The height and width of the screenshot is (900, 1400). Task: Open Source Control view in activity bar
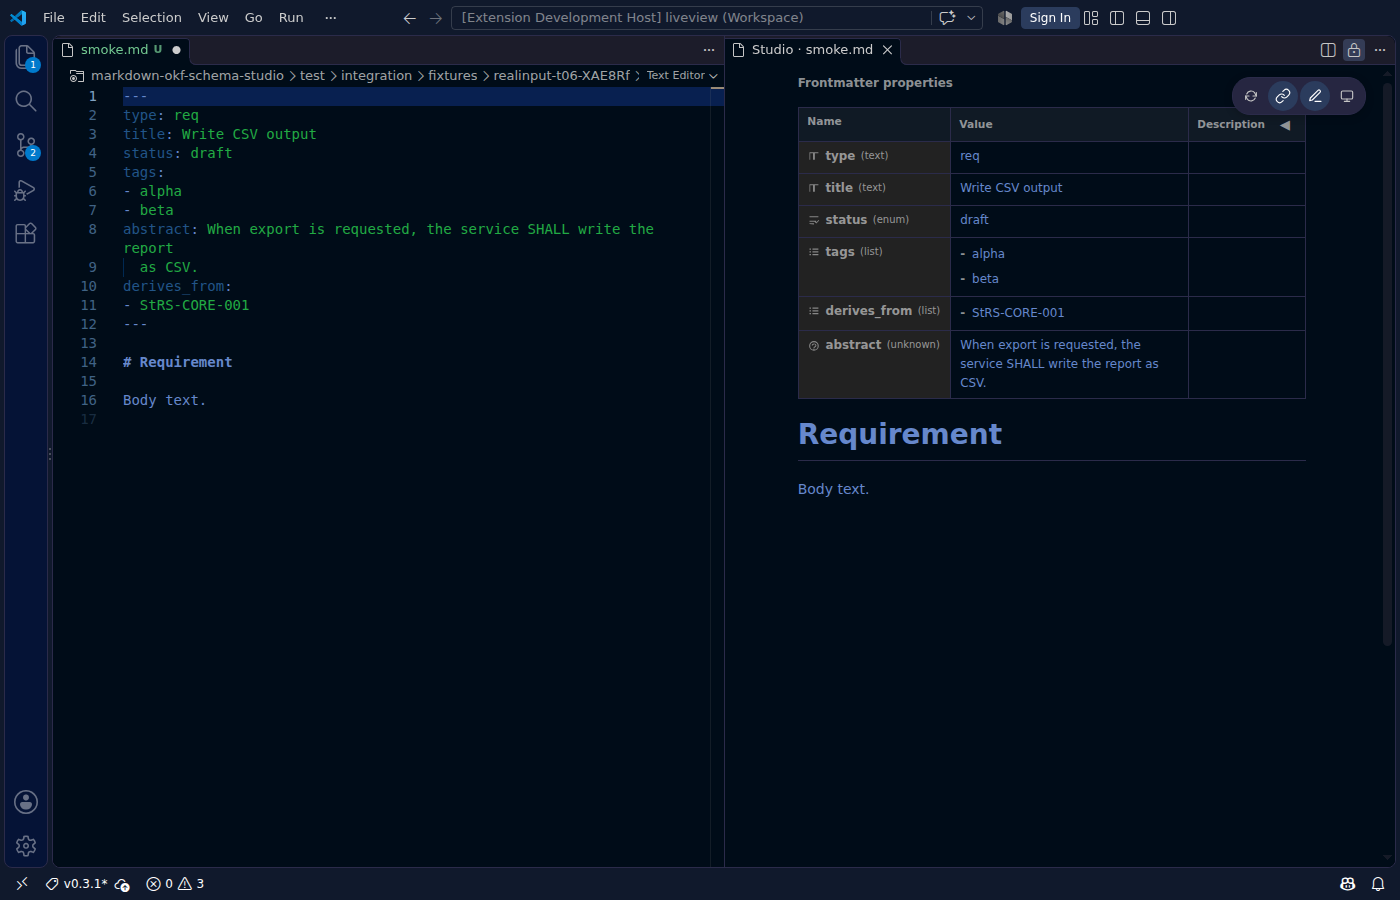[x=26, y=145]
